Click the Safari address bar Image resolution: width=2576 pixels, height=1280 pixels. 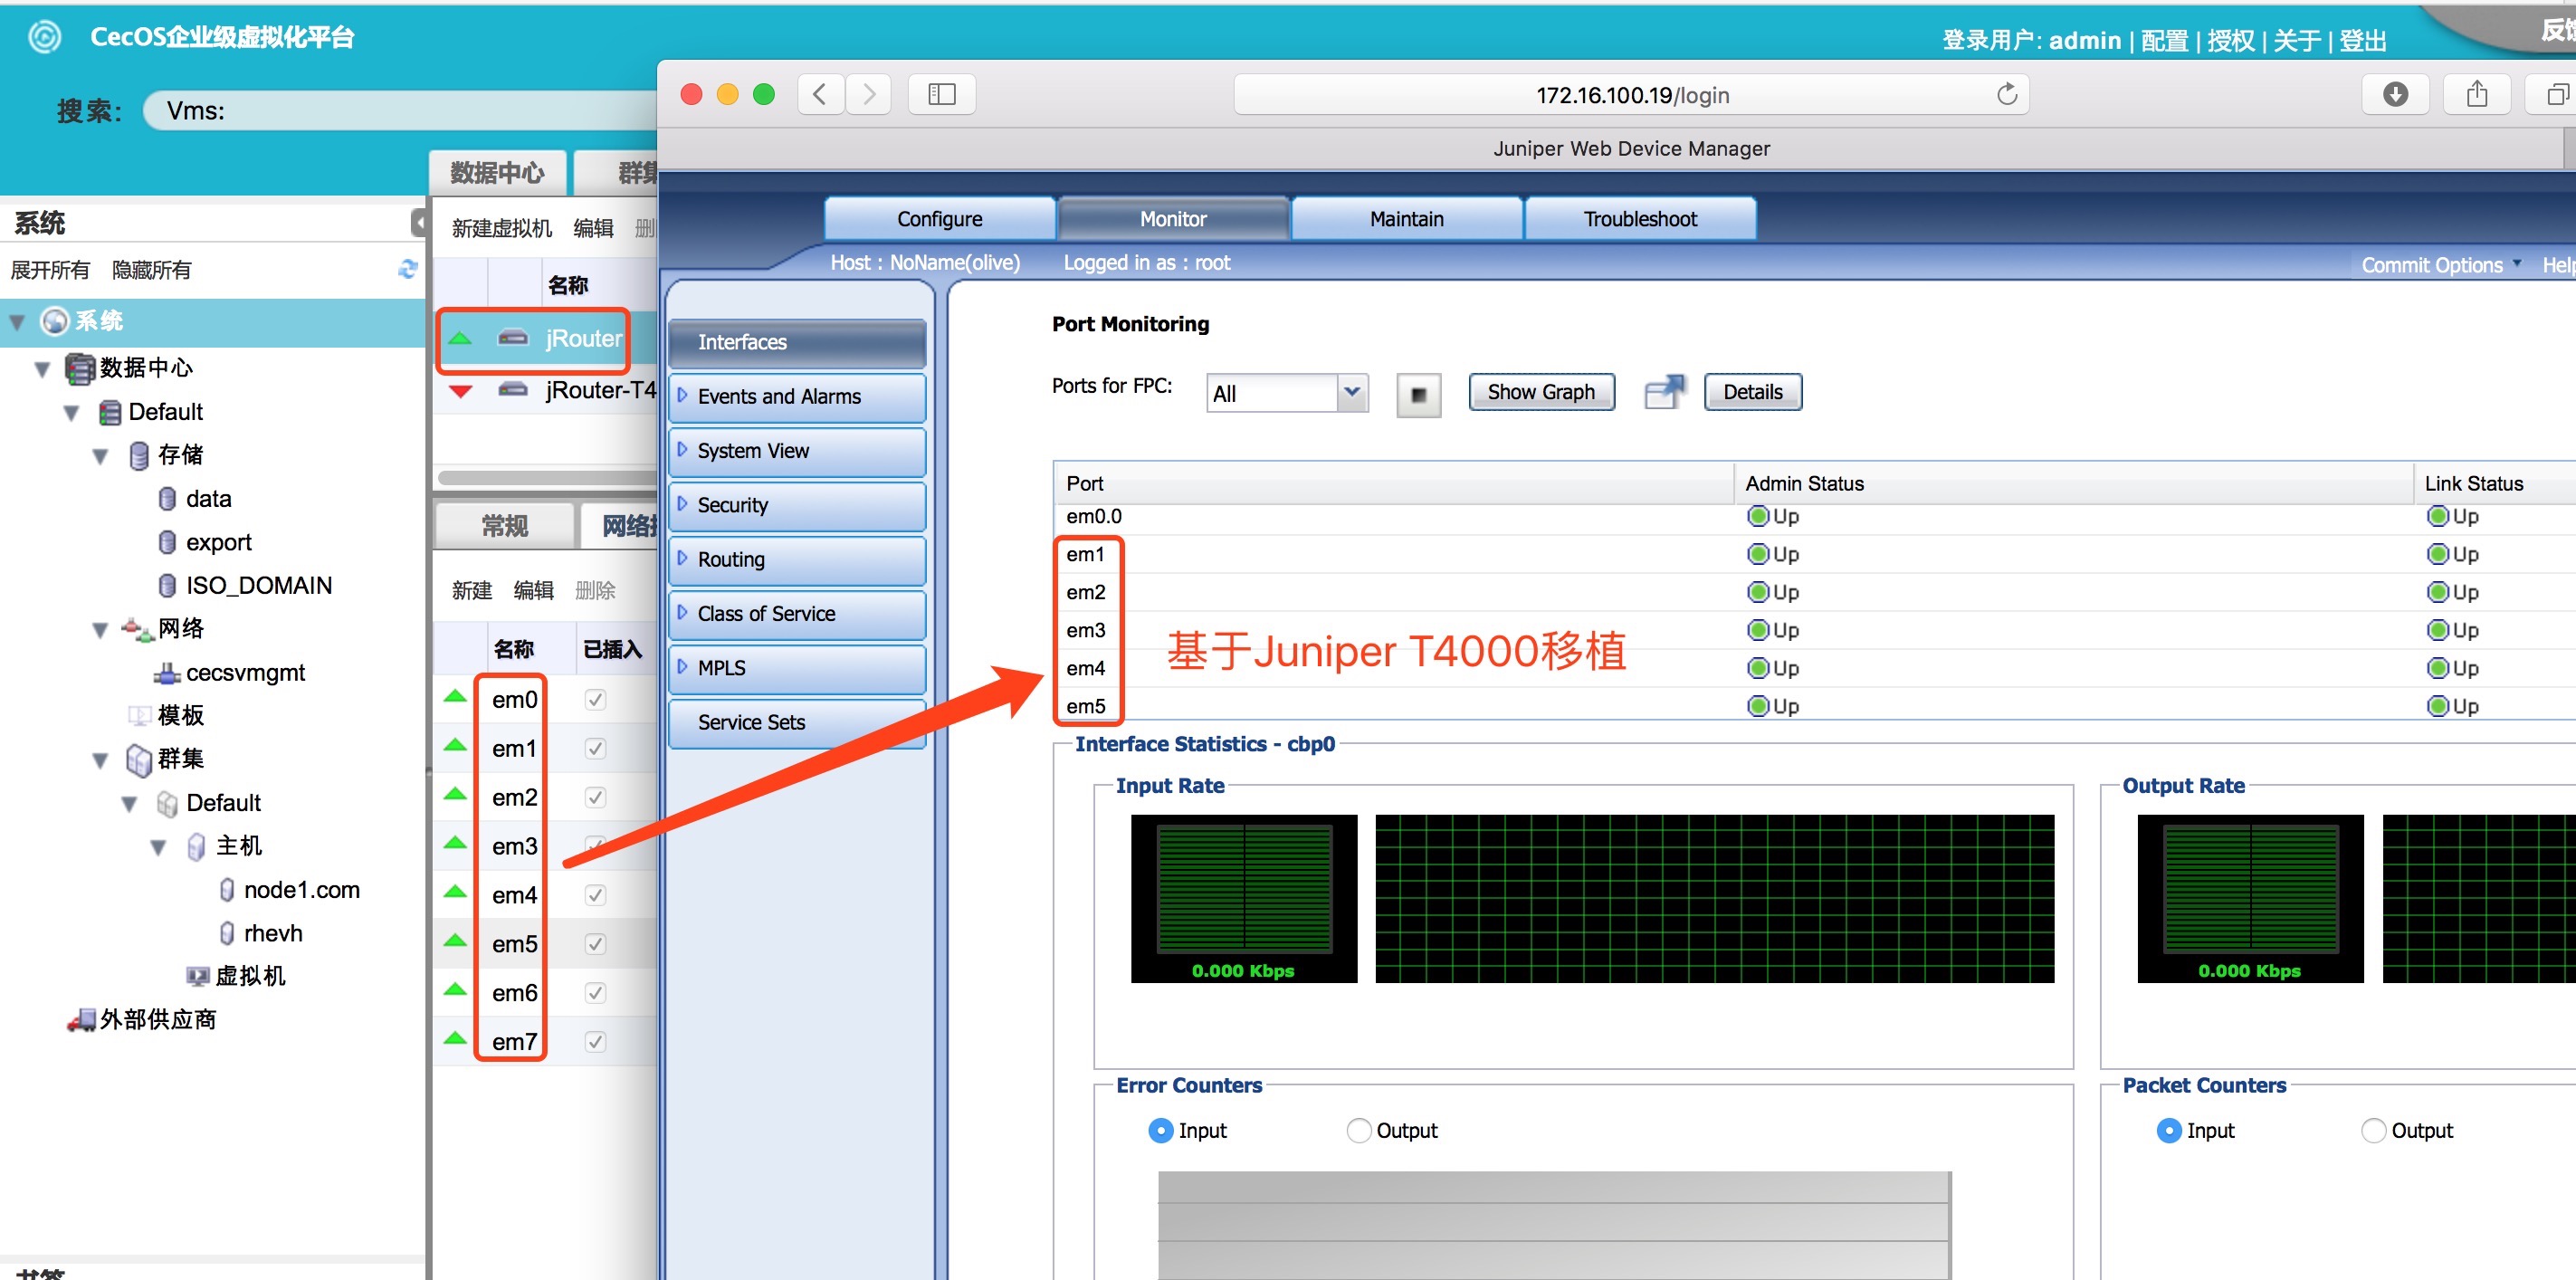1632,95
